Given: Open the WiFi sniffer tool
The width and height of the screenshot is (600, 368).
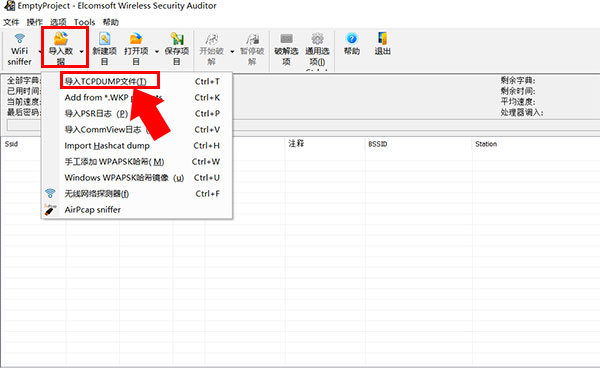Looking at the screenshot, I should pos(19,50).
